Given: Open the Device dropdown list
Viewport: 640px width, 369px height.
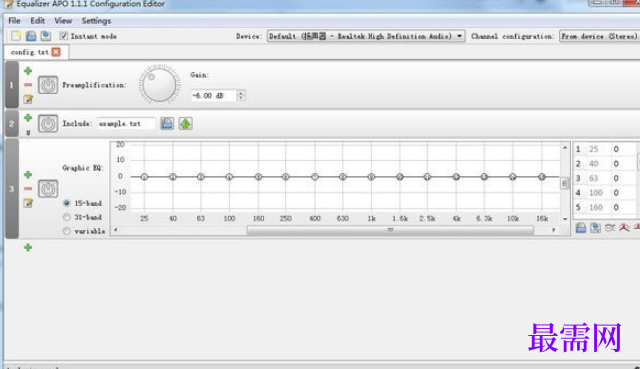Looking at the screenshot, I should 366,36.
